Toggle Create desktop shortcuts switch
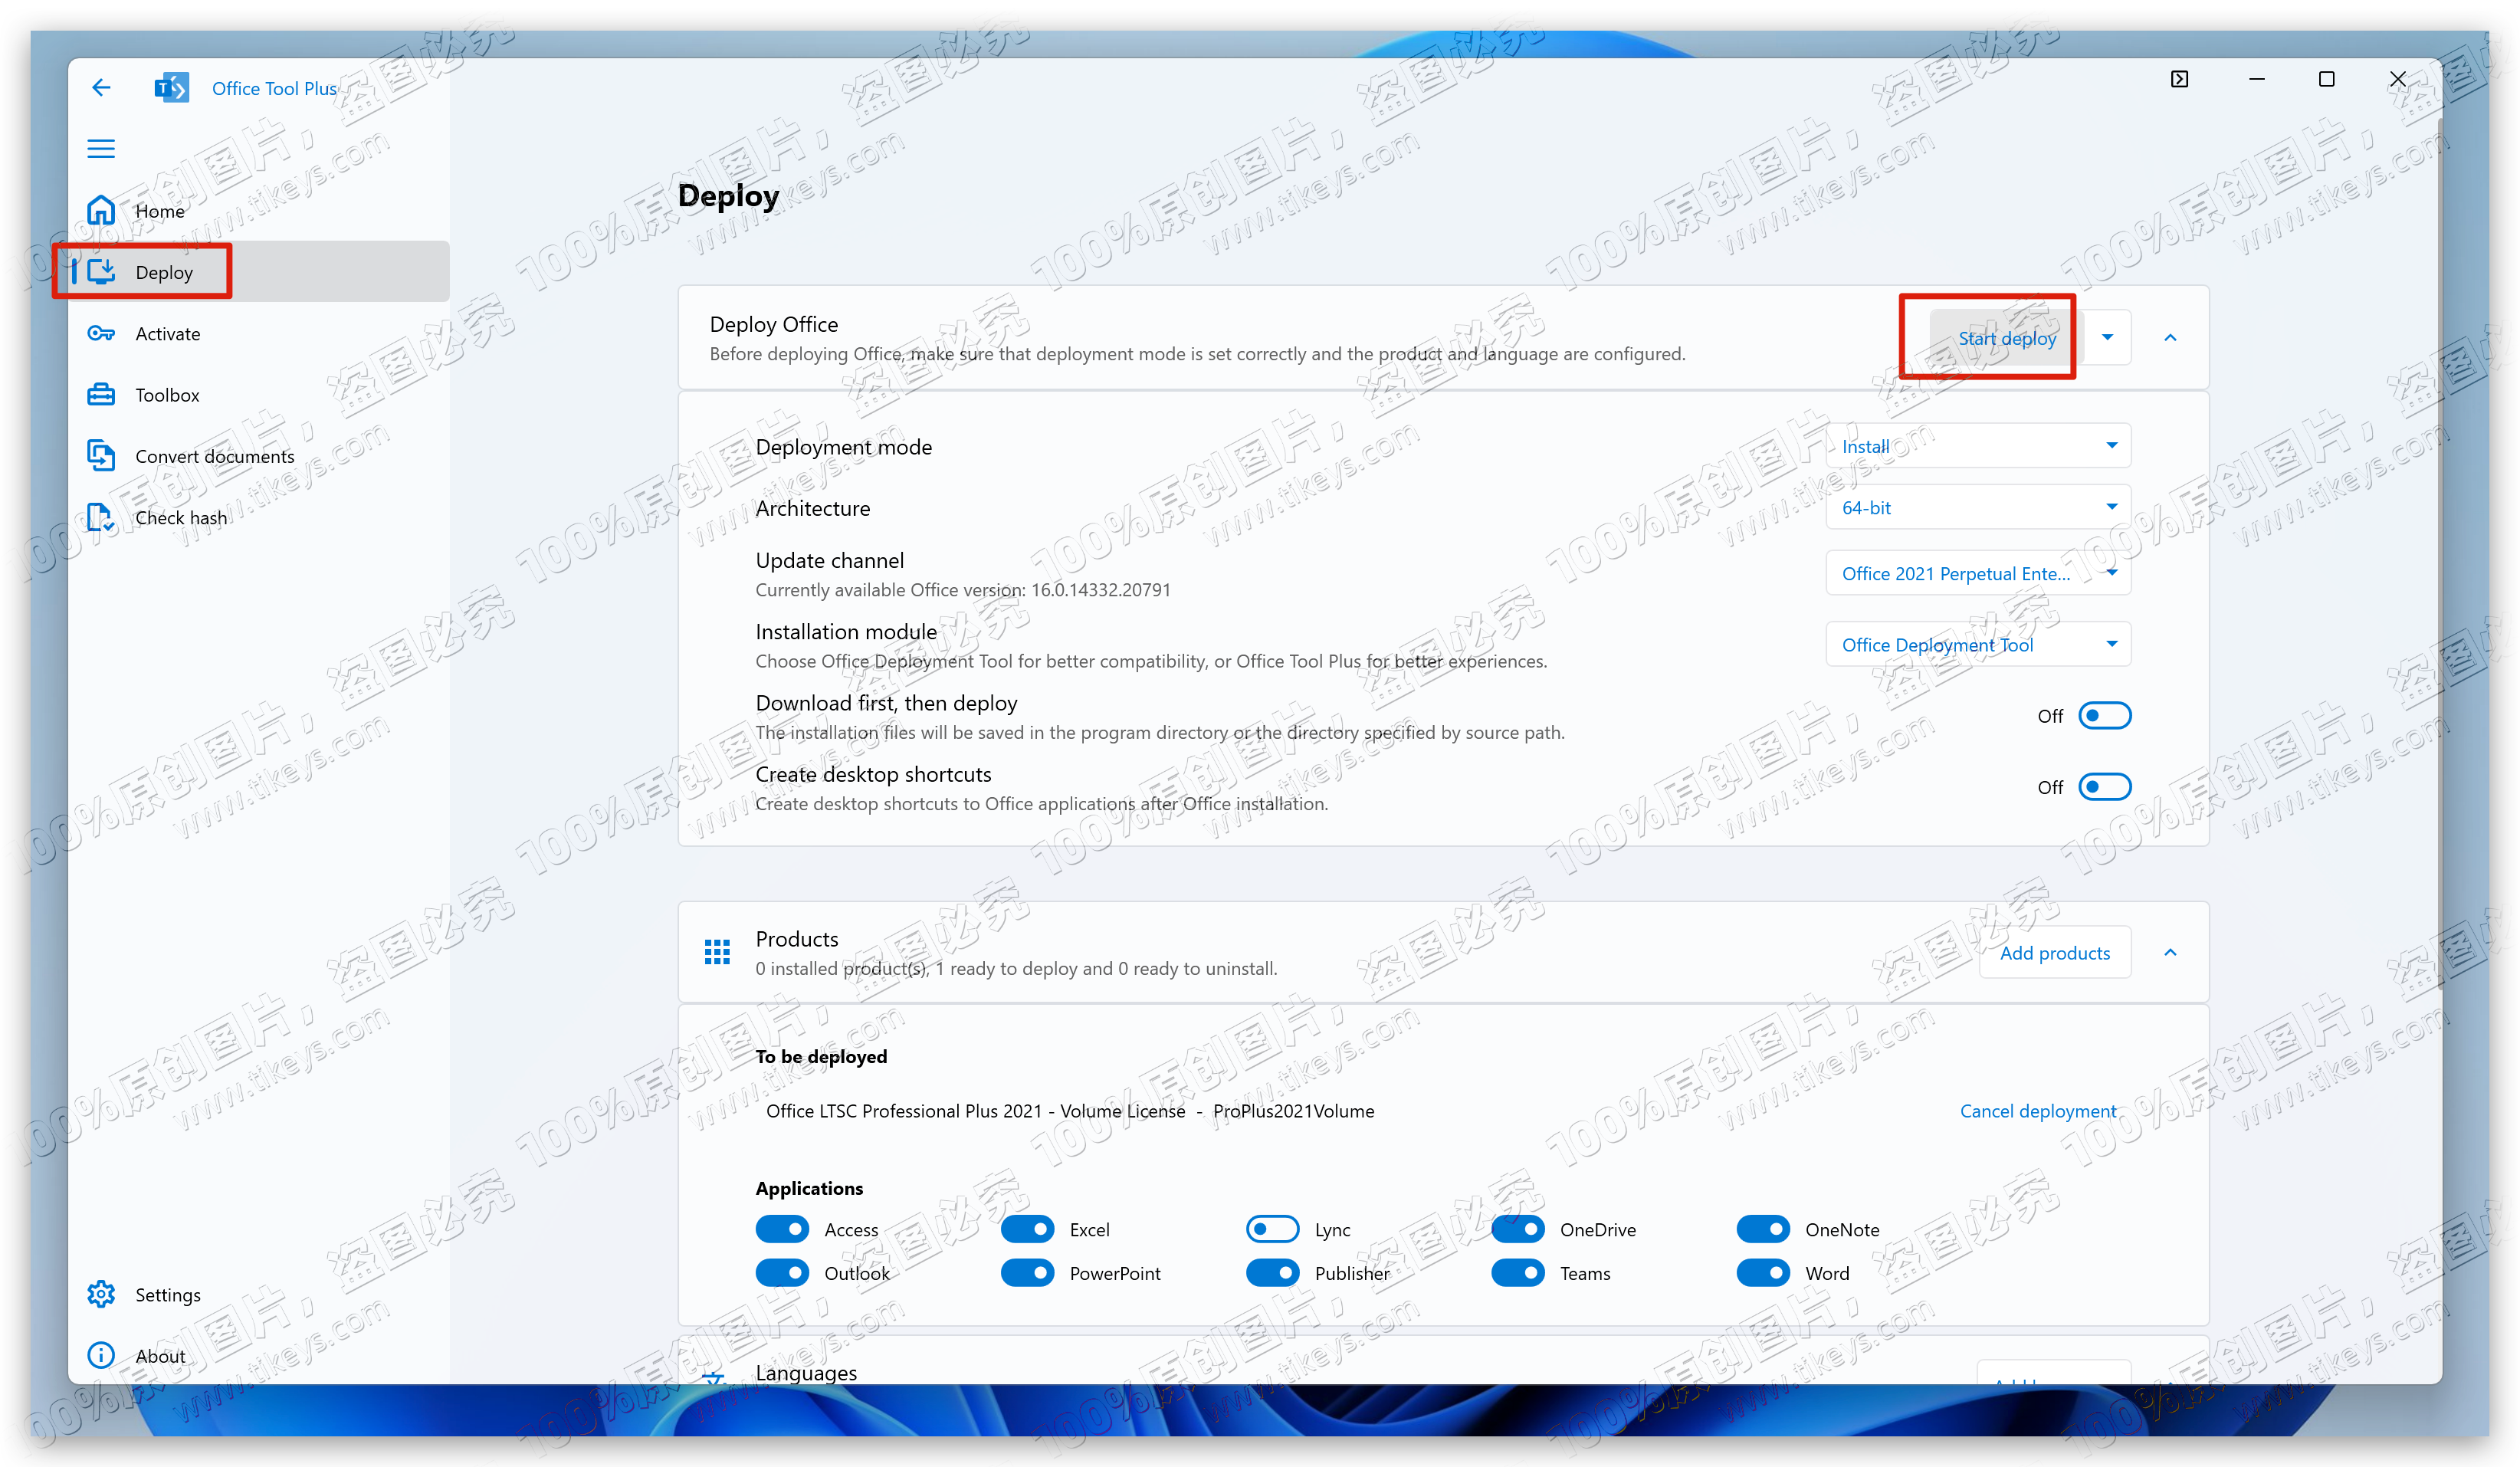This screenshot has width=2520, height=1467. [2105, 787]
